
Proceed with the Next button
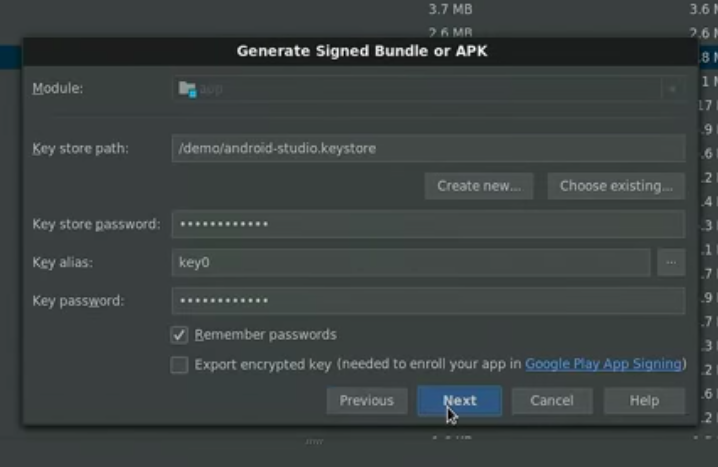click(x=459, y=400)
